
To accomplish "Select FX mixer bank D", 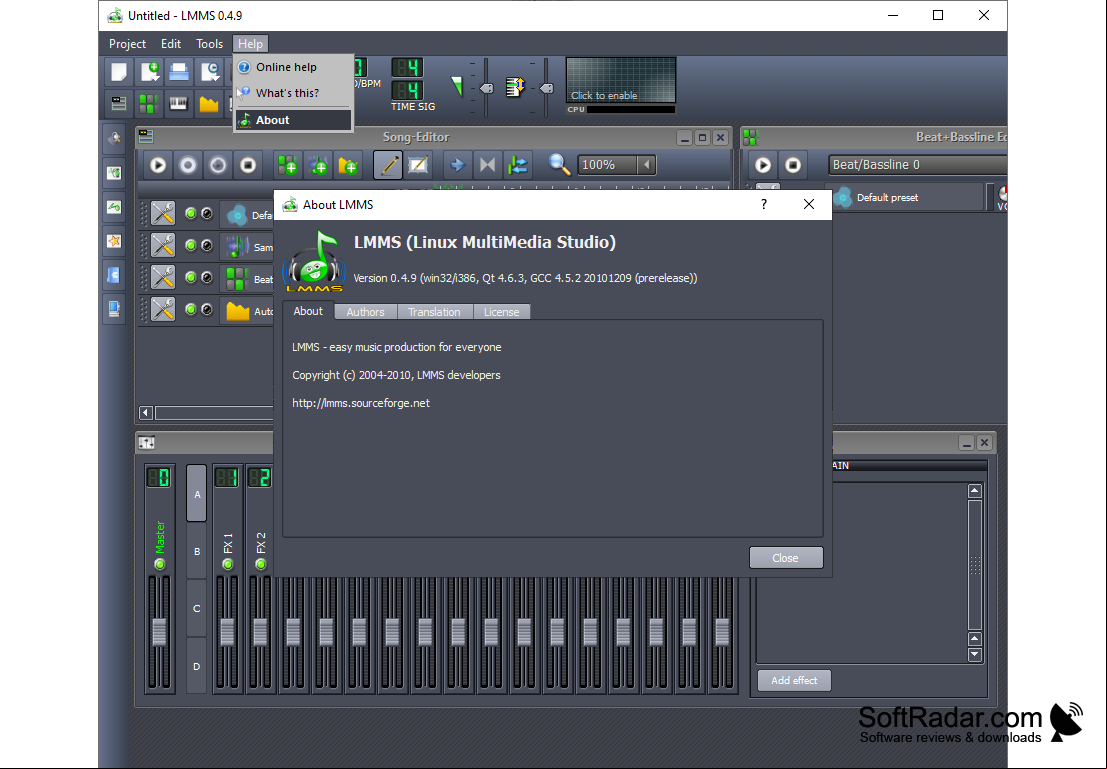I will pyautogui.click(x=197, y=667).
